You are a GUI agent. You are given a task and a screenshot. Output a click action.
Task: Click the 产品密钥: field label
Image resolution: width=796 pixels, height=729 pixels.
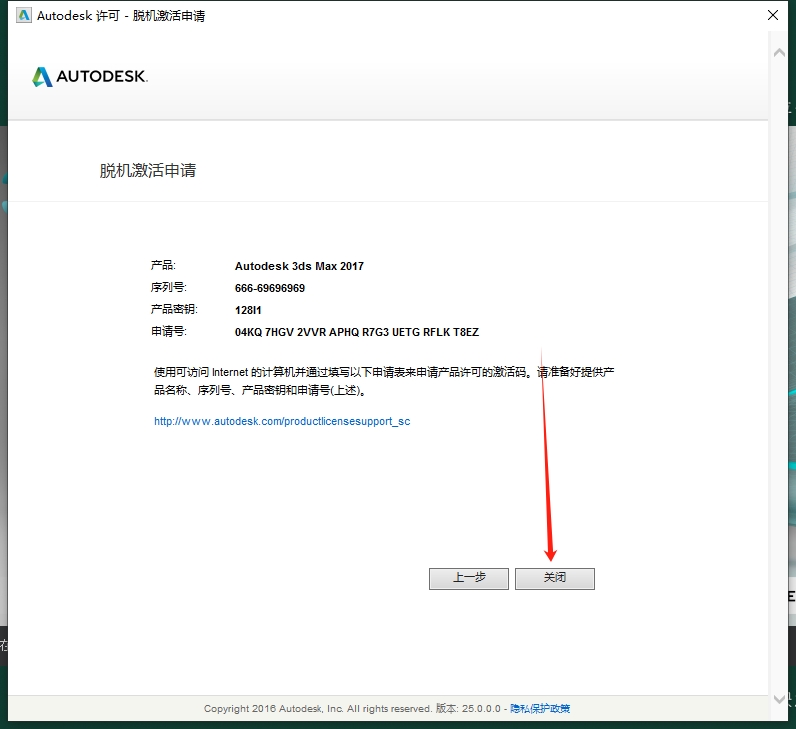(x=173, y=310)
